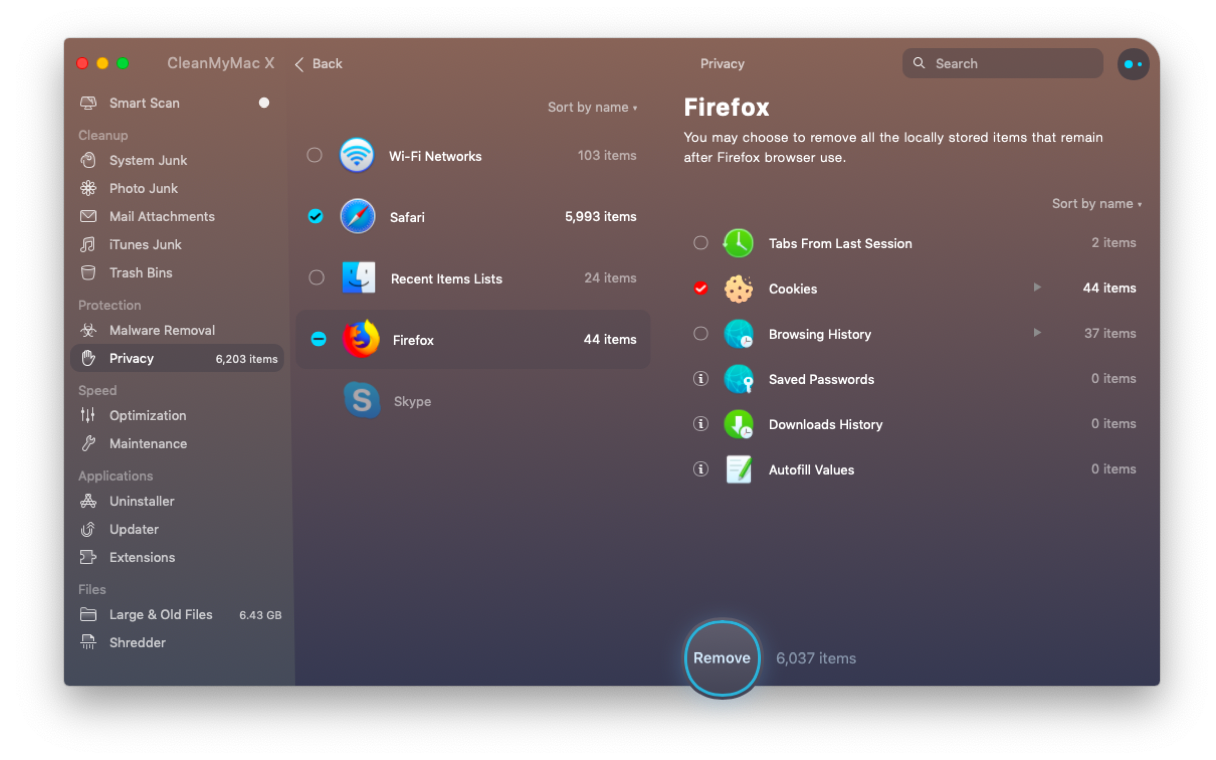
Task: Open Smart Scan in the sidebar
Action: (176, 103)
